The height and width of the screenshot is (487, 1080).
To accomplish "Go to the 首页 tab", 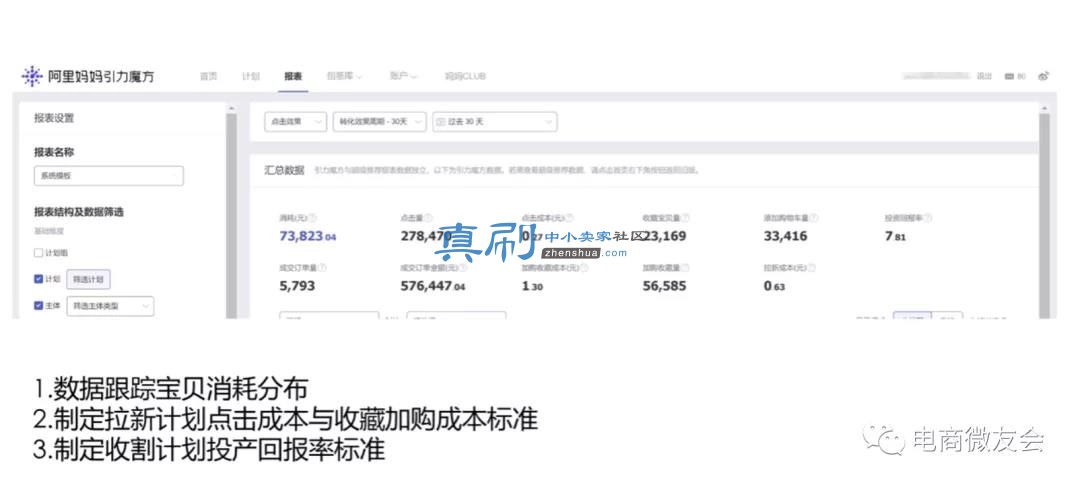I will click(208, 76).
